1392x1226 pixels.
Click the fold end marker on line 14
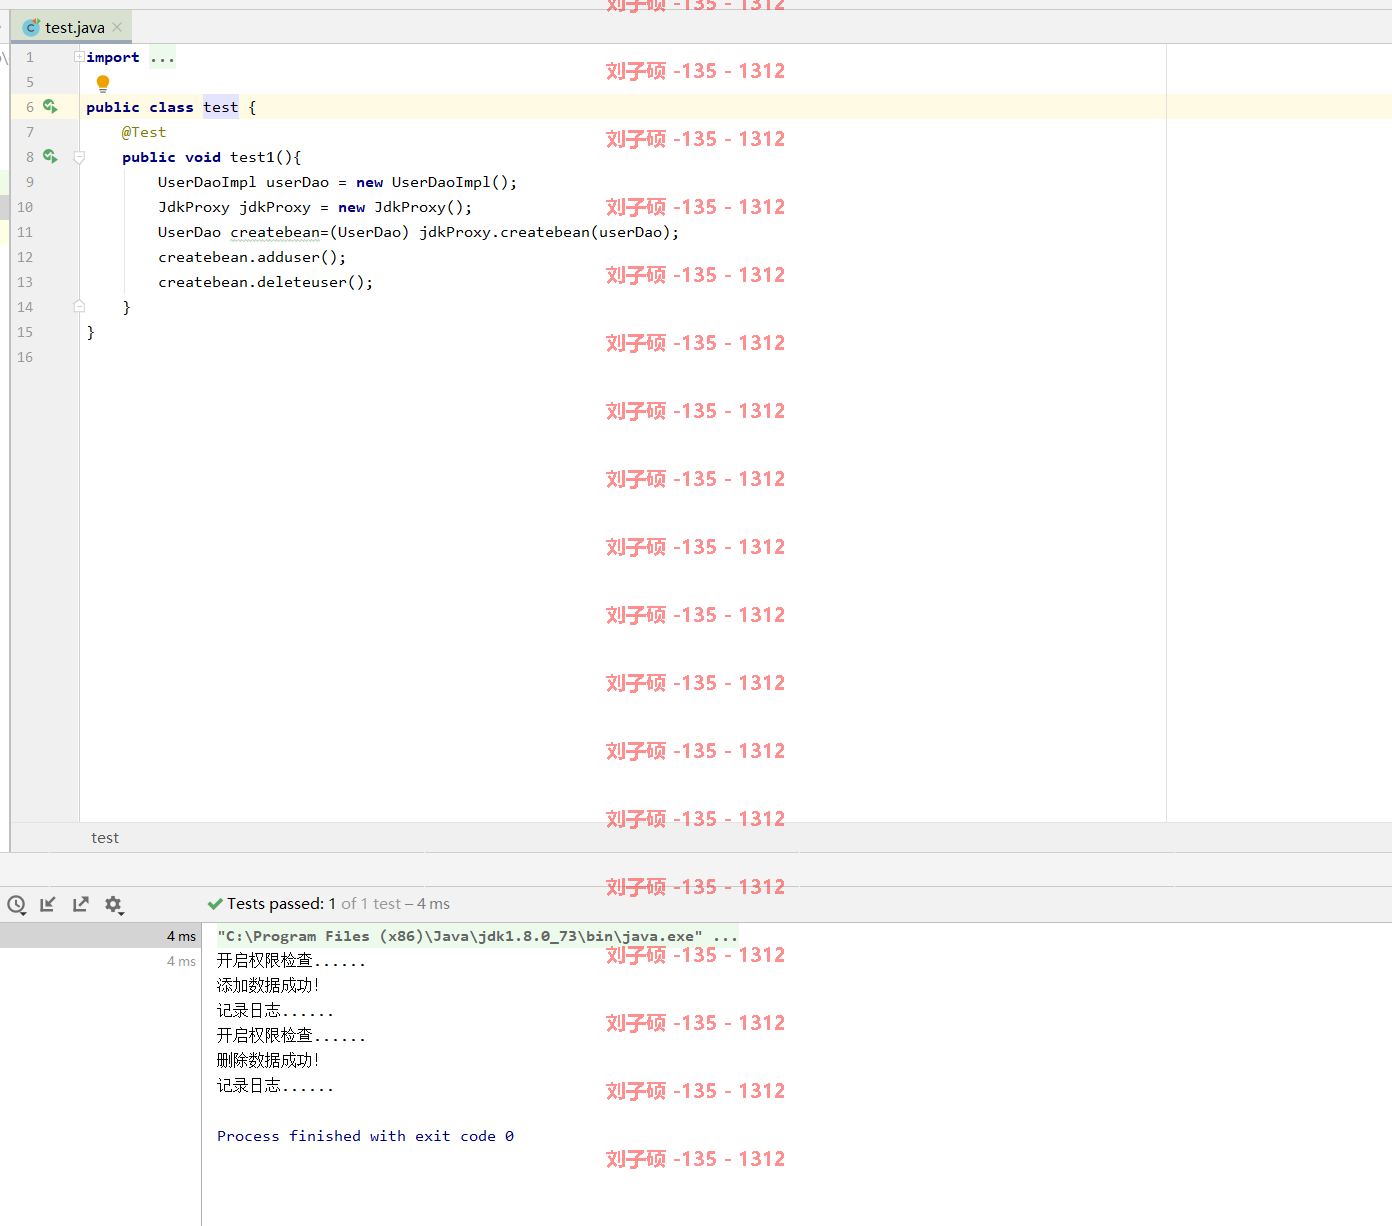coord(79,307)
